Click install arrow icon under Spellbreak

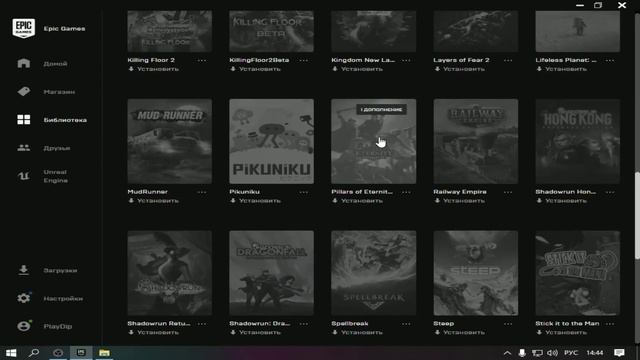(x=335, y=332)
